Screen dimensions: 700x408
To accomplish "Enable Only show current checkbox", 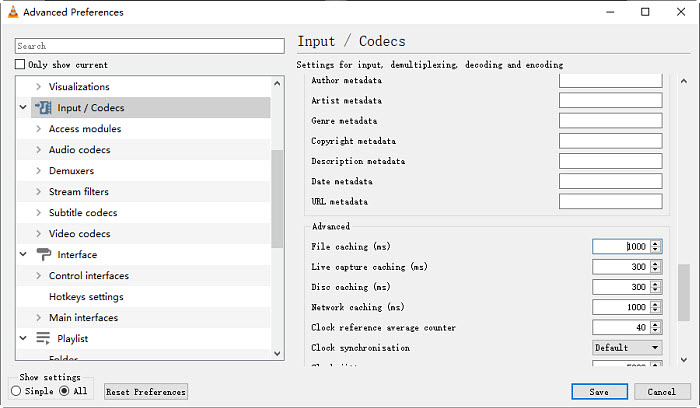I will [x=20, y=65].
